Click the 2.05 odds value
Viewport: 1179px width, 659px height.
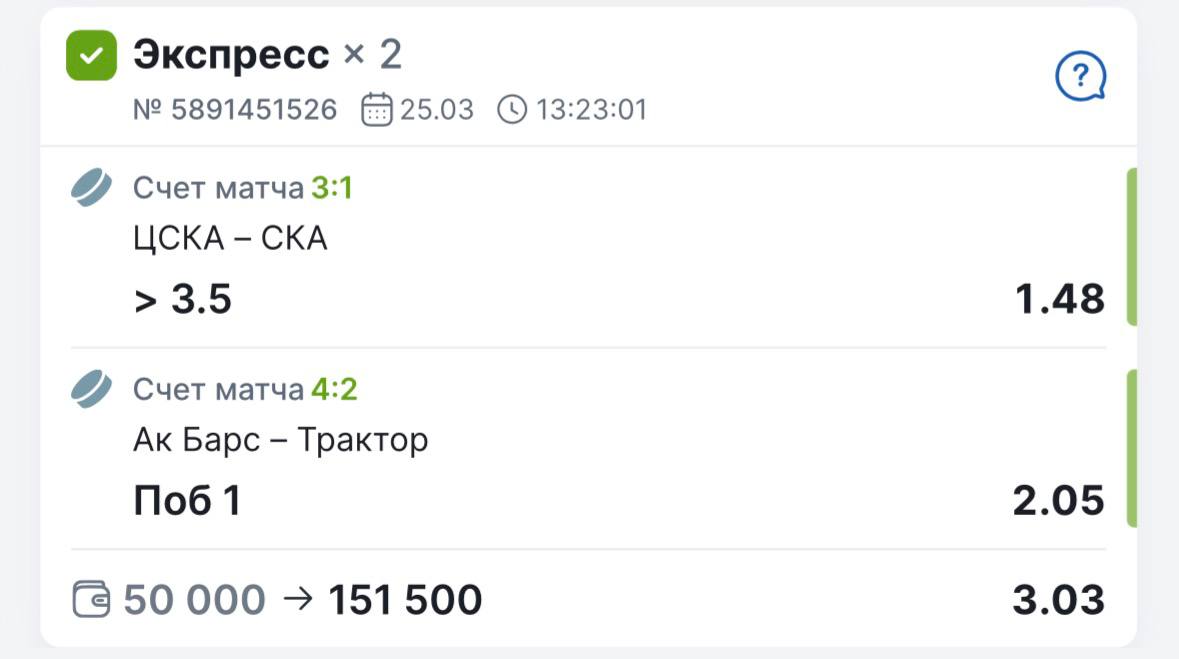pos(1058,500)
